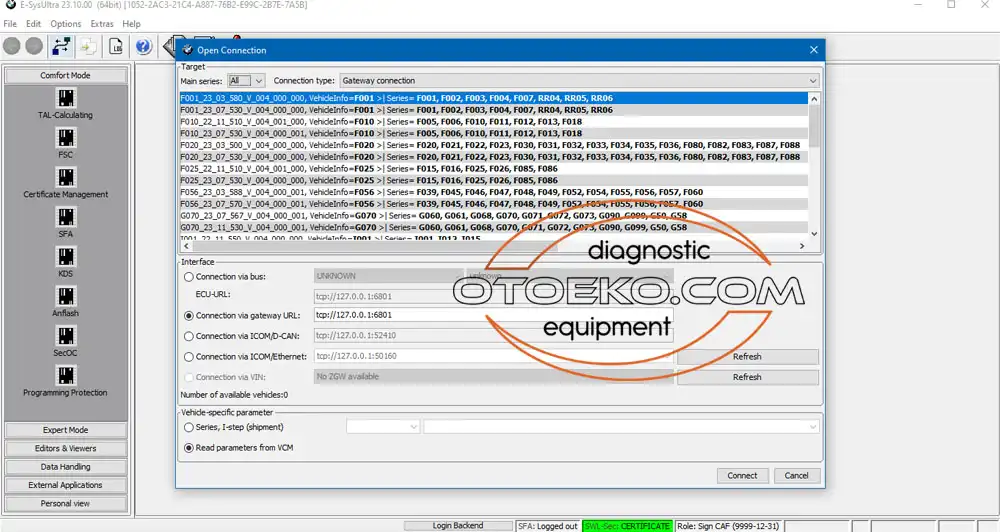
Task: Close the Open Connection dialog
Action: point(813,50)
